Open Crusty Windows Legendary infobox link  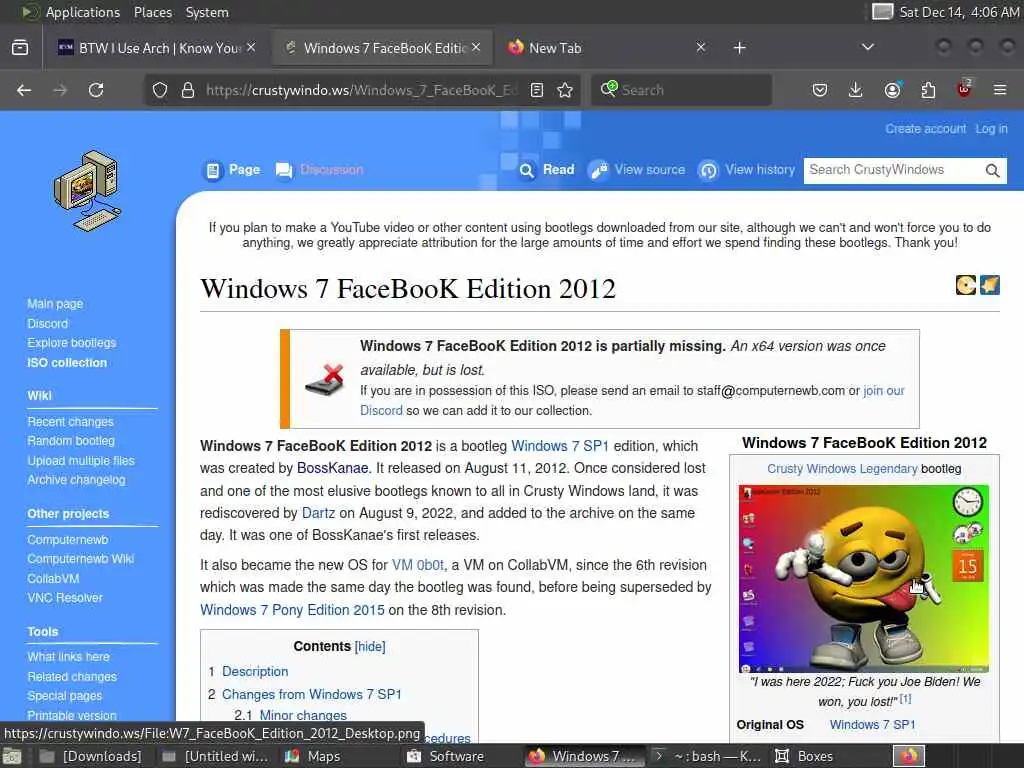[842, 469]
